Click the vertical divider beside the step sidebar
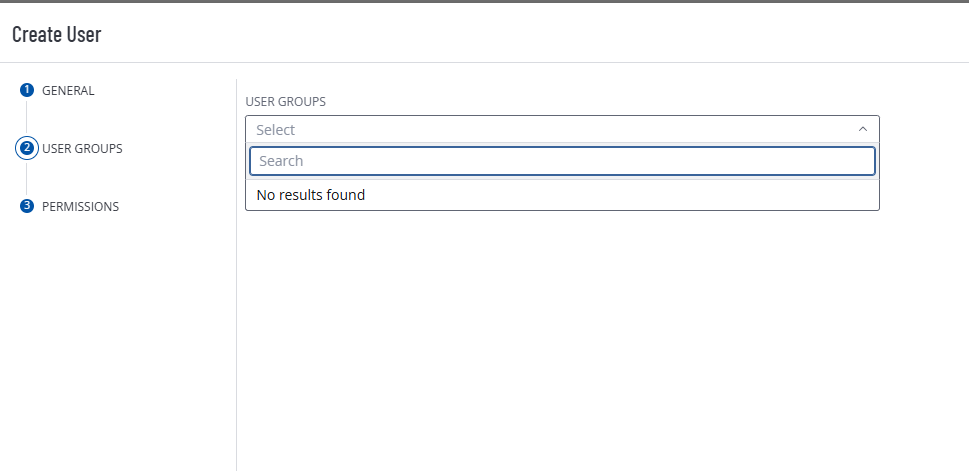 236,300
